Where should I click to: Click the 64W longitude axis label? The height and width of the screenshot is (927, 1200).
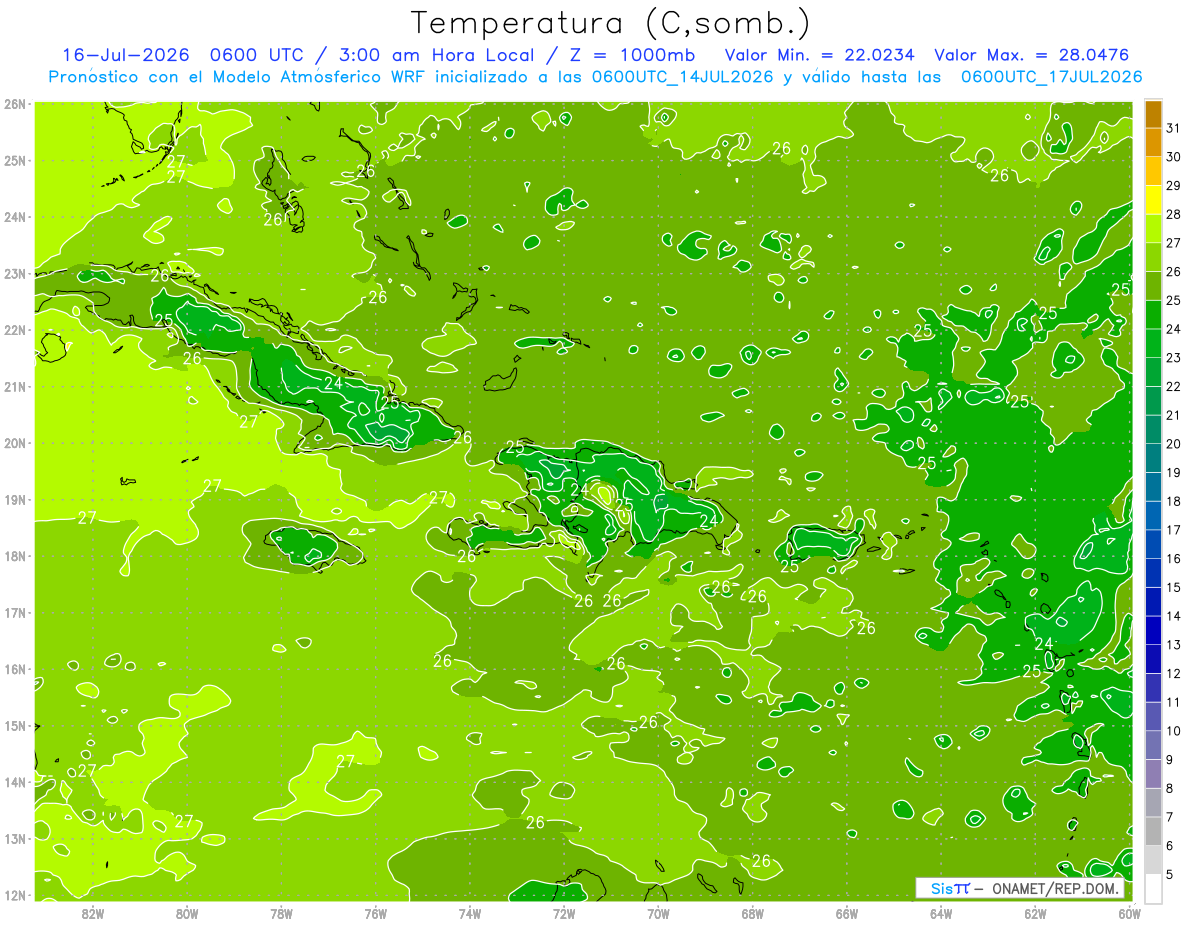tap(941, 913)
